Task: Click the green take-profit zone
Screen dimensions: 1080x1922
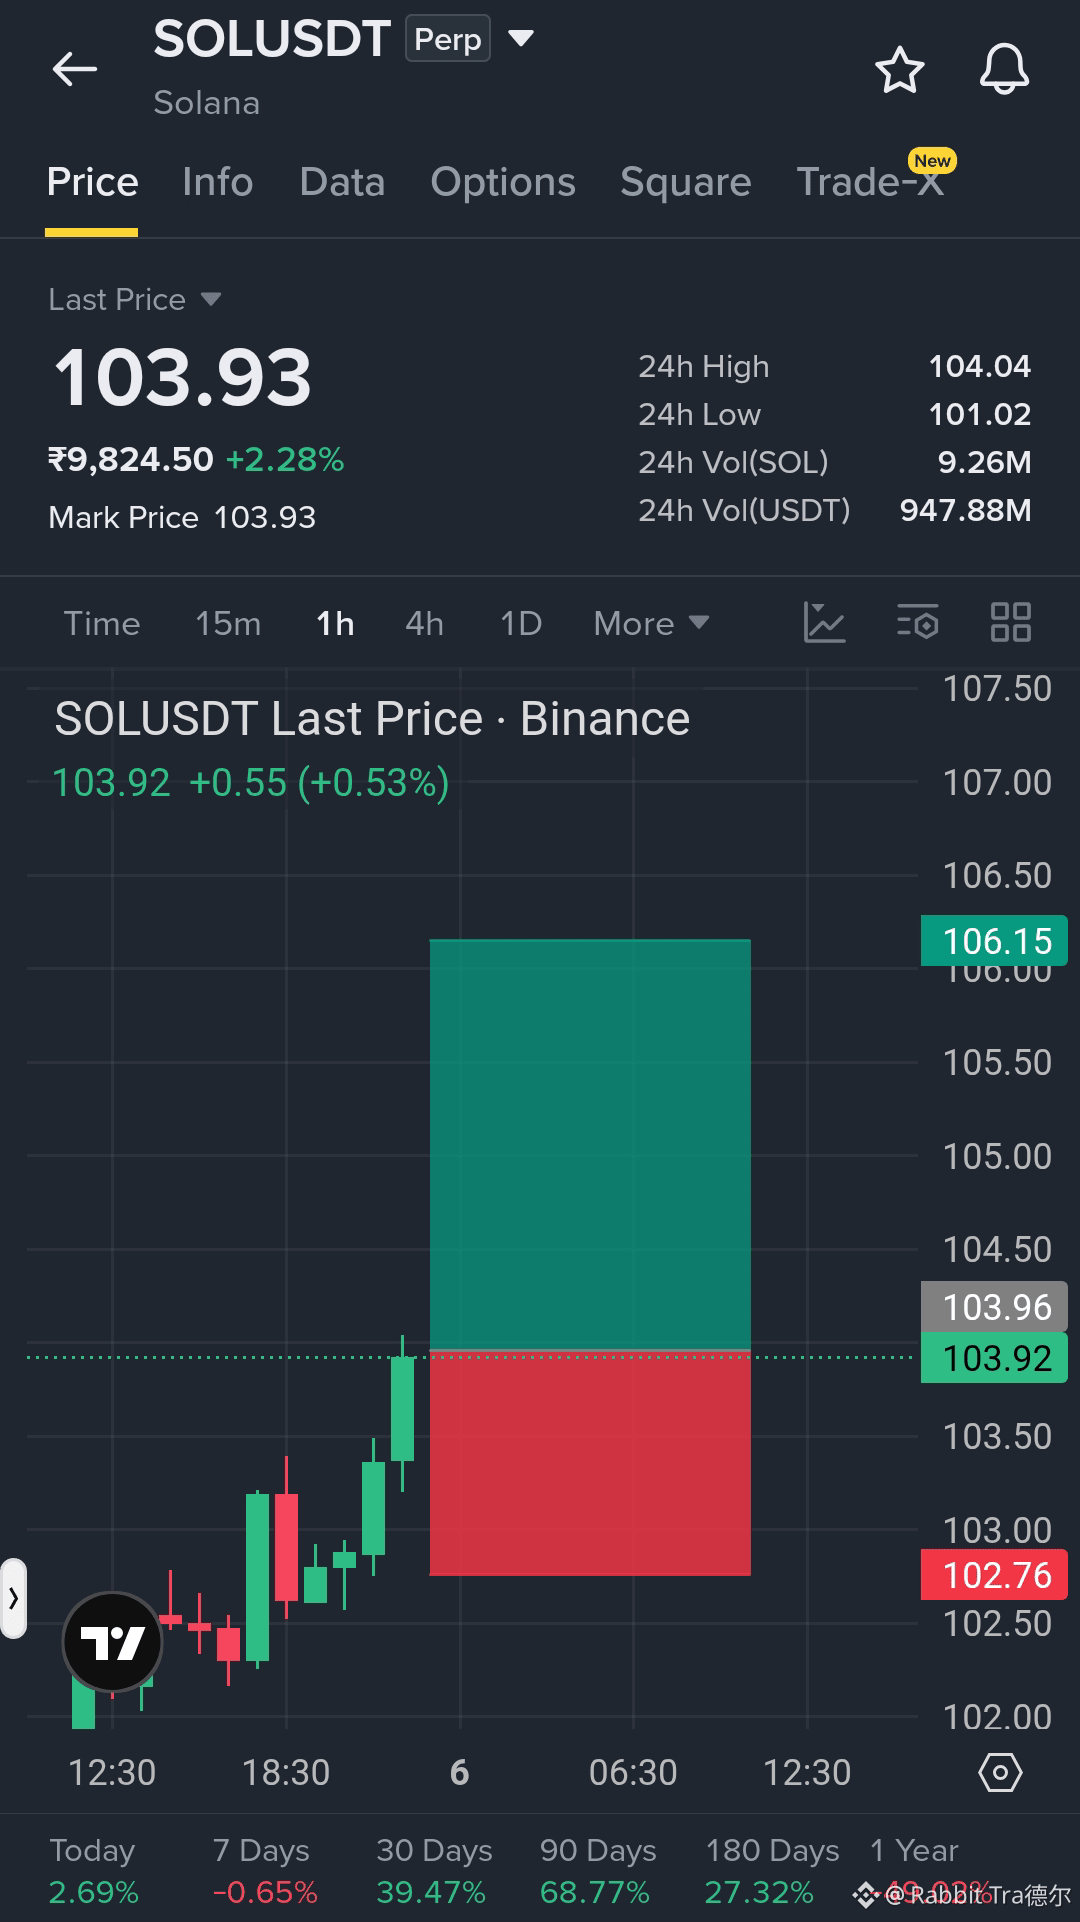Action: point(590,1144)
